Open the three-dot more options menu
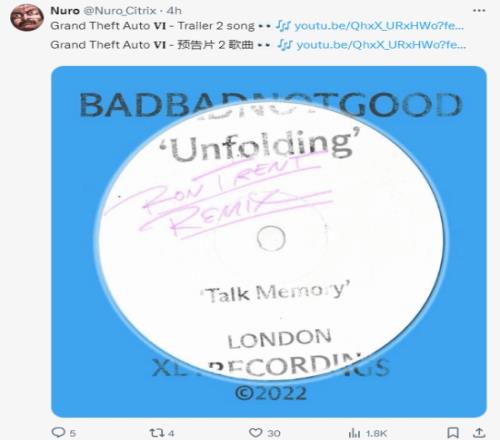 pyautogui.click(x=479, y=11)
